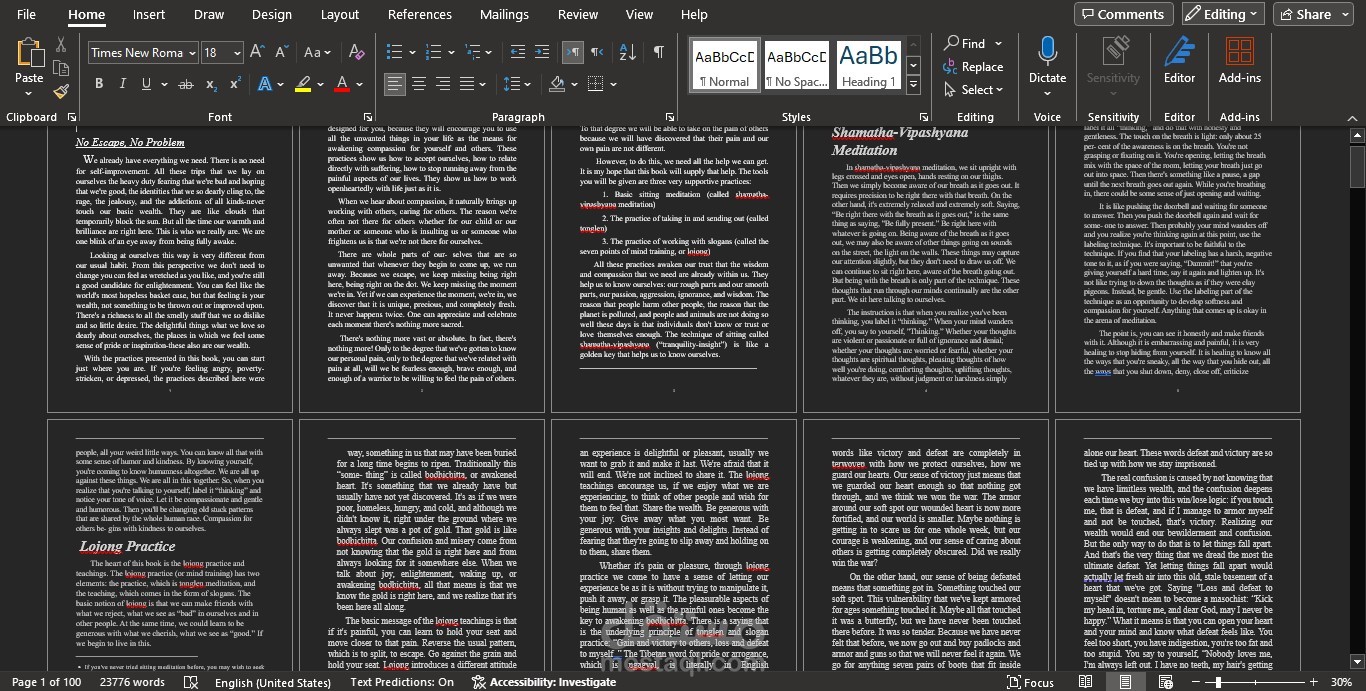Increase paragraph indent
This screenshot has height=691, width=1366.
pyautogui.click(x=542, y=52)
